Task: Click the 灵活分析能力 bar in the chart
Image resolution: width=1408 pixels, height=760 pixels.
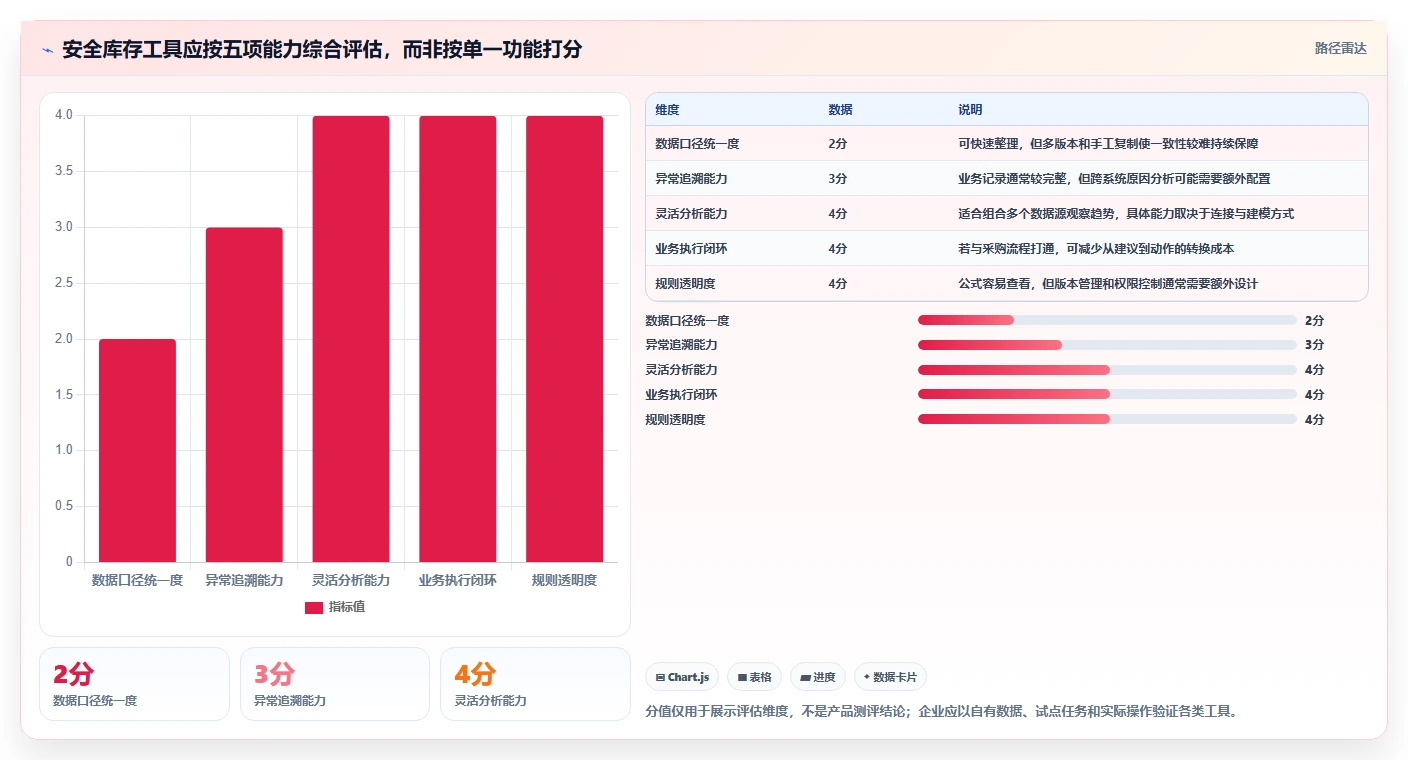Action: [351, 339]
